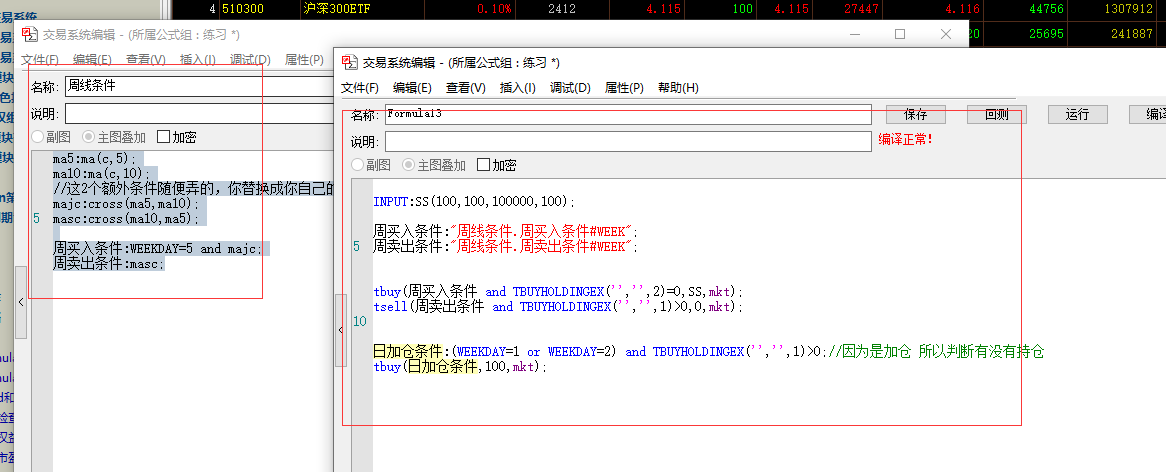Open 调试(D) menu in back editor window
The height and width of the screenshot is (472, 1166).
[x=250, y=59]
